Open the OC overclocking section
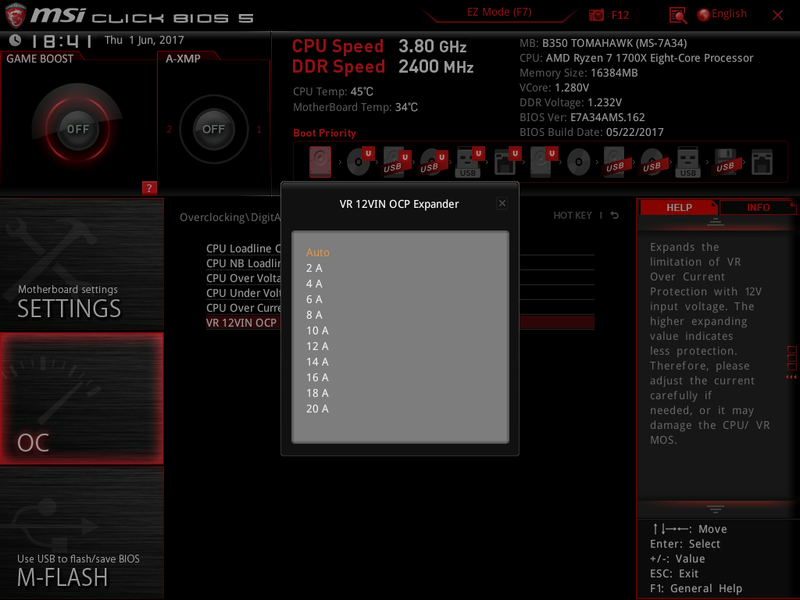This screenshot has width=800, height=600. tap(82, 398)
